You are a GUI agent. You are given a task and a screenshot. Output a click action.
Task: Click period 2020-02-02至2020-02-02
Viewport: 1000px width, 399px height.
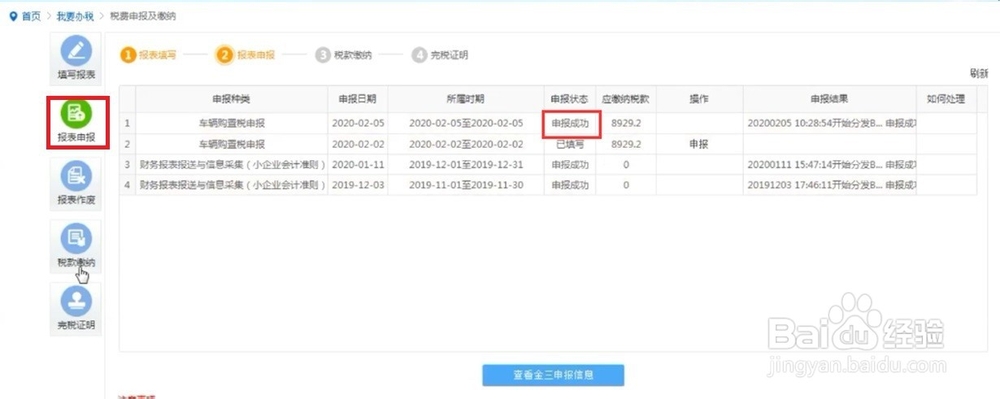point(466,144)
